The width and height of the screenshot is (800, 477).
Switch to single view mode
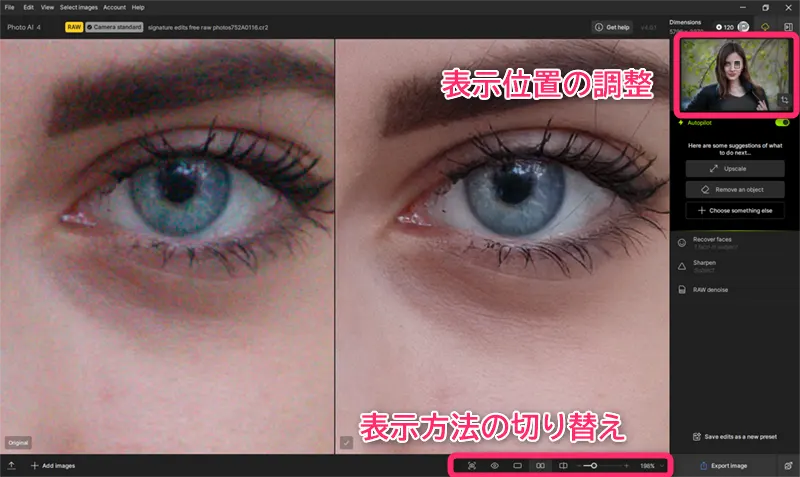[517, 466]
